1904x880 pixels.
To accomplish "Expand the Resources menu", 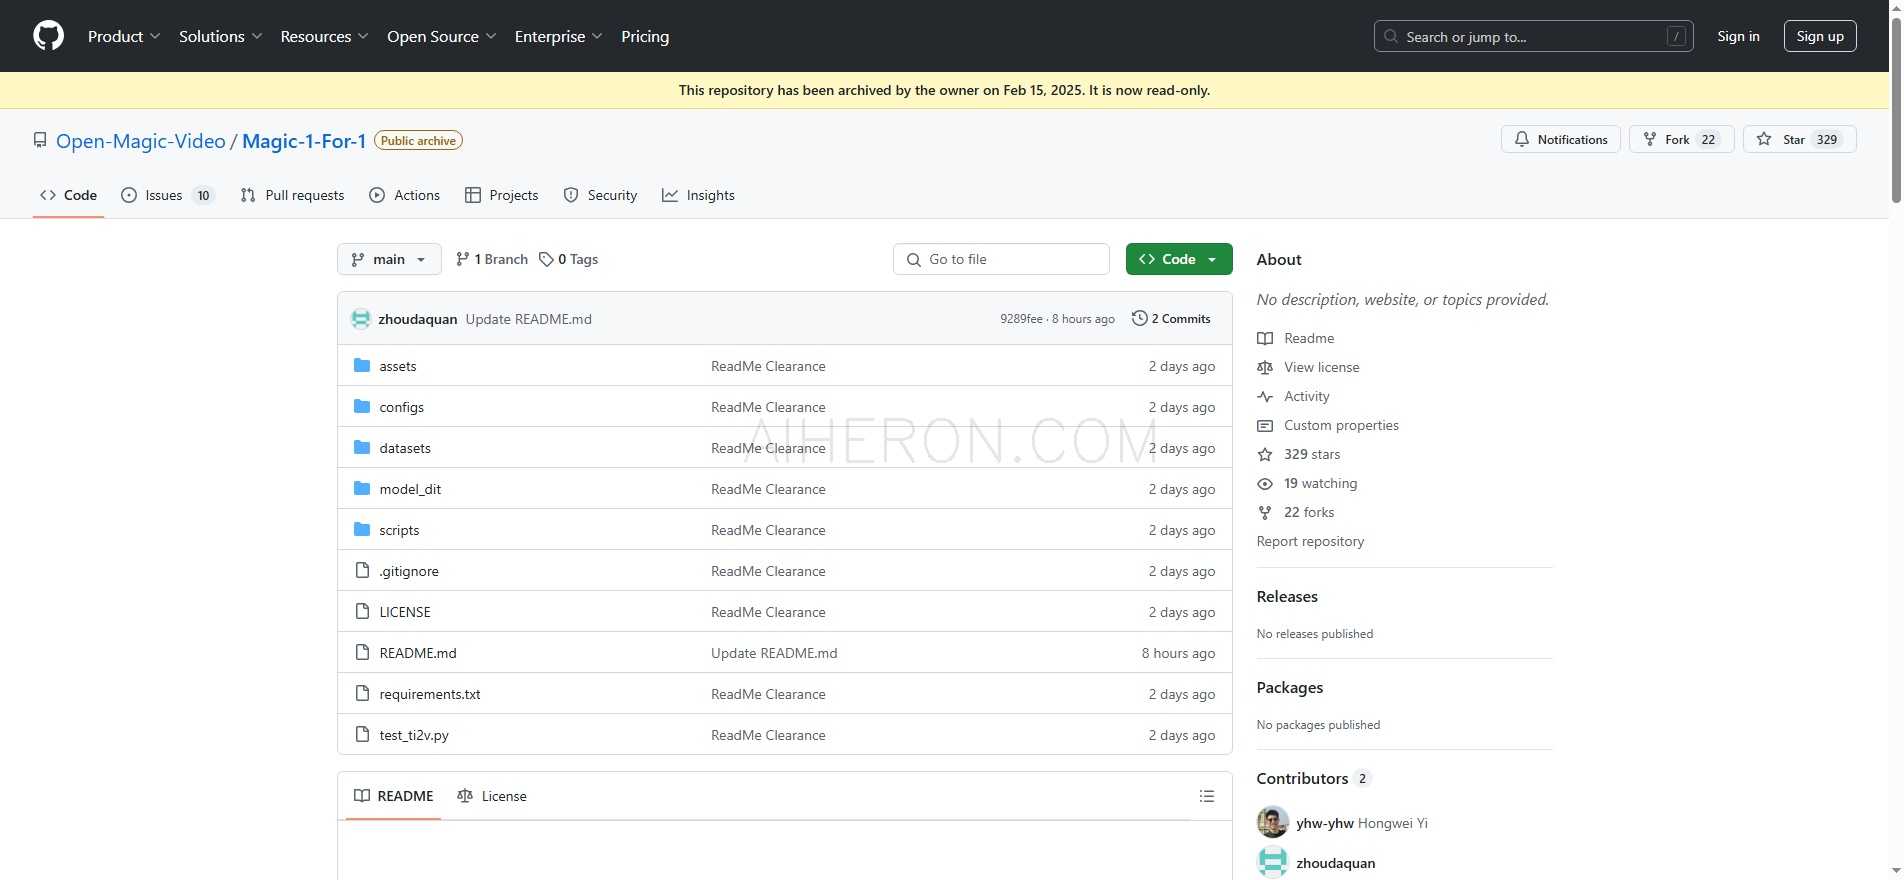I will 325,36.
